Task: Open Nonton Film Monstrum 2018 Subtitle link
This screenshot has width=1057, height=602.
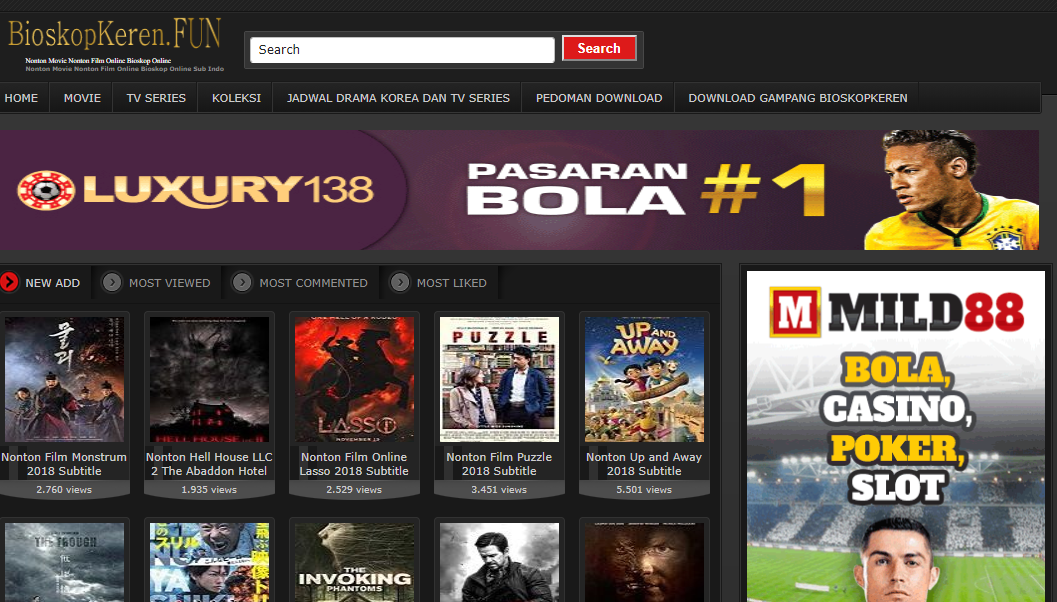Action: (64, 464)
